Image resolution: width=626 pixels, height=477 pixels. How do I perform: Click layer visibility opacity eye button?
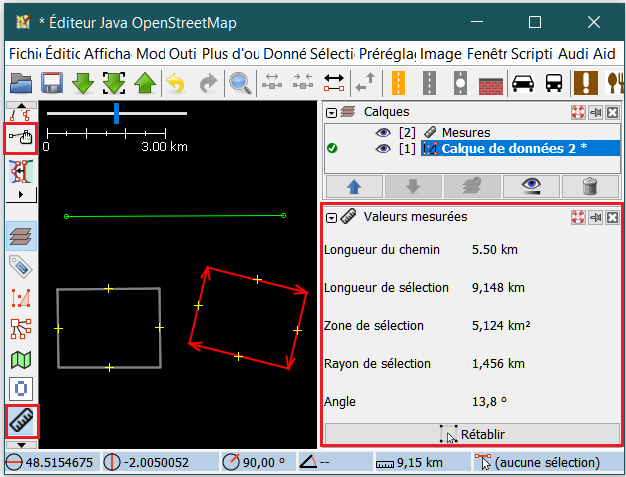tap(531, 186)
